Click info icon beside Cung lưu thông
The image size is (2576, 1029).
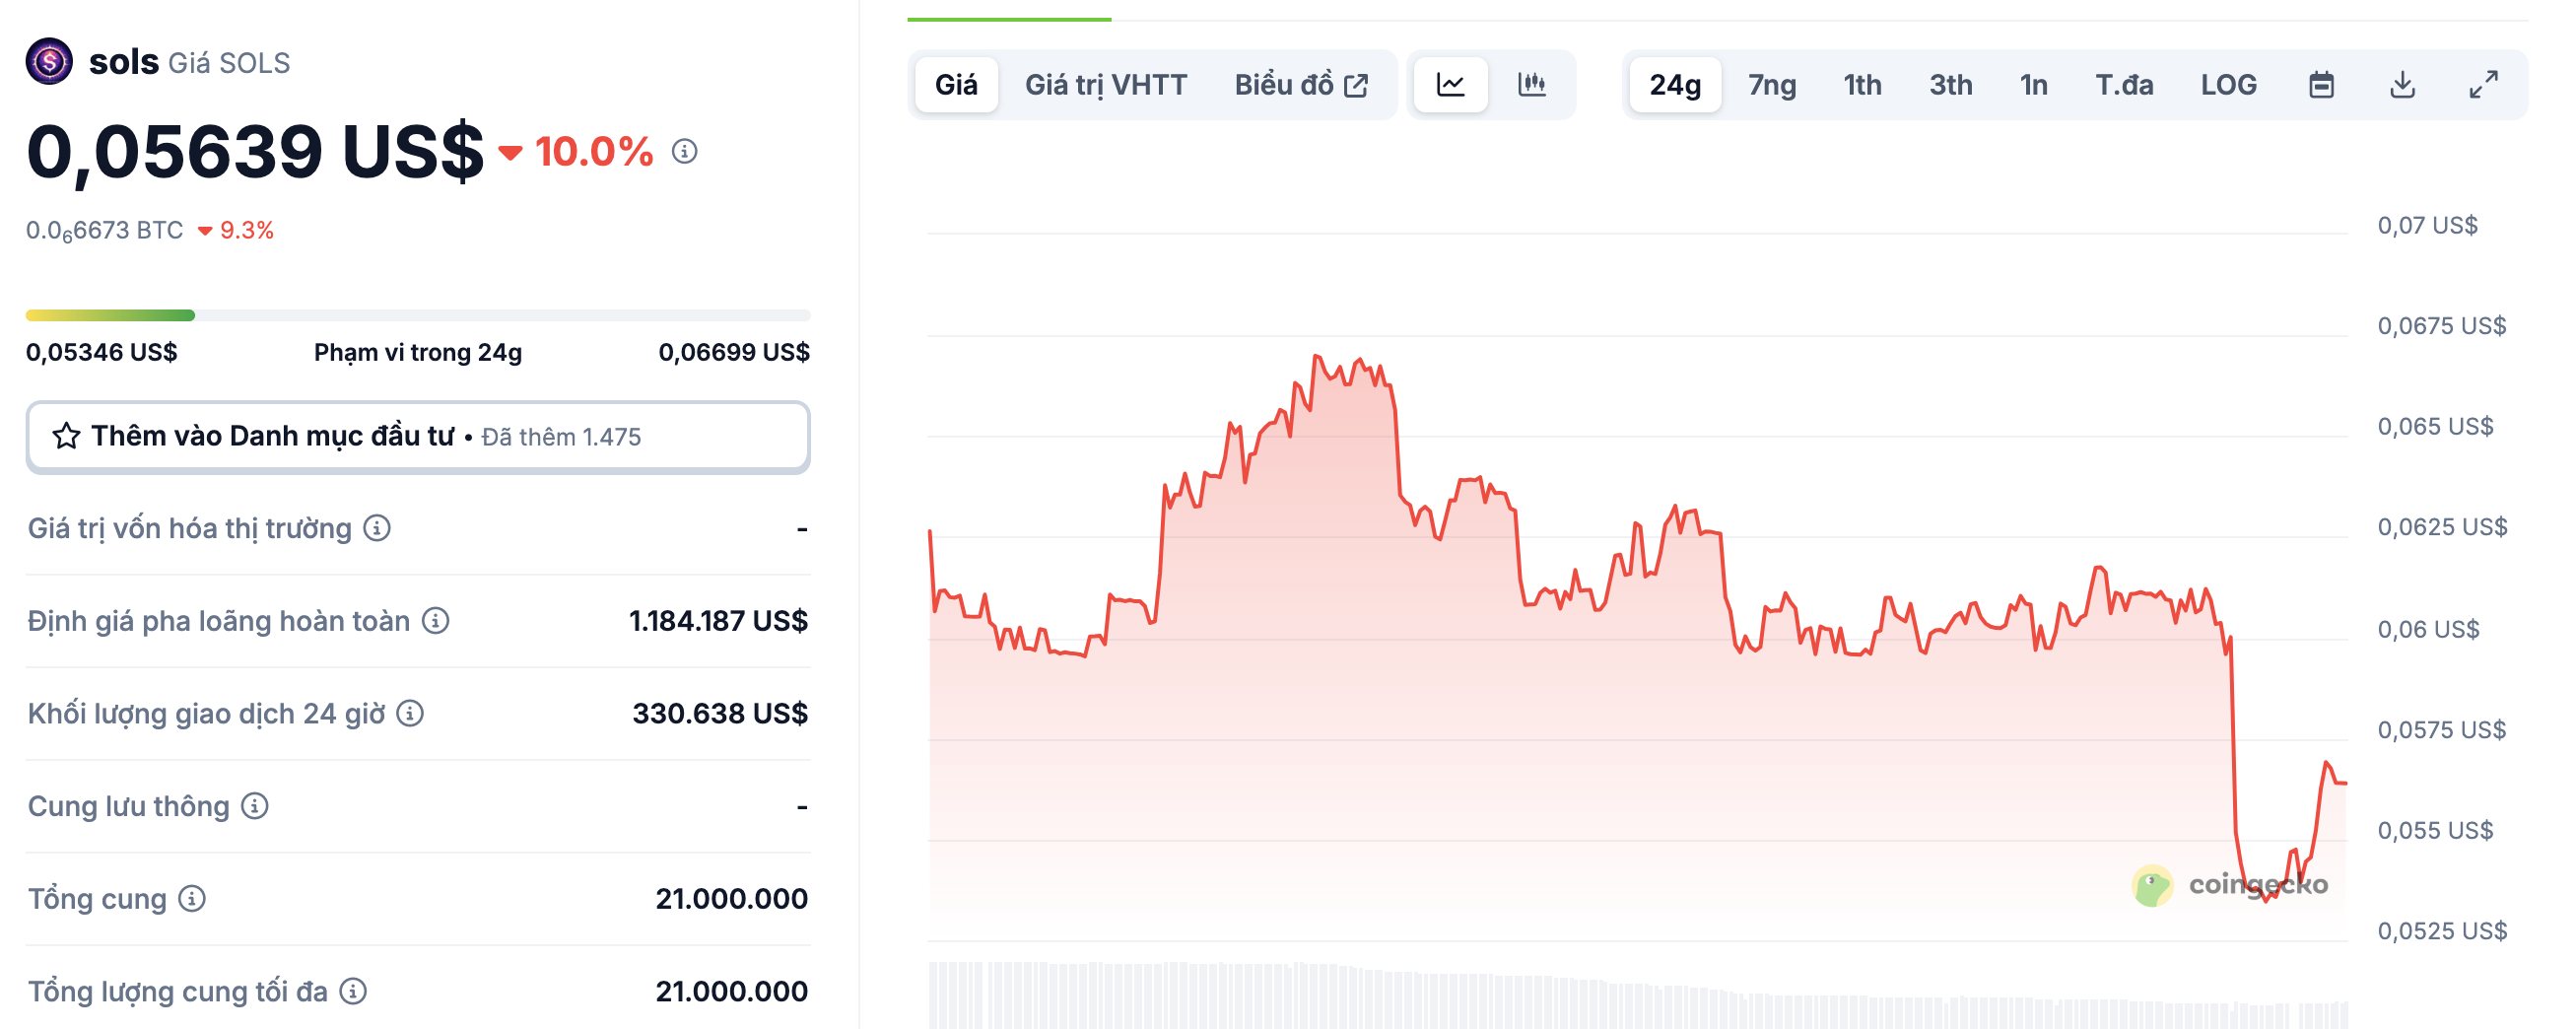[x=255, y=806]
